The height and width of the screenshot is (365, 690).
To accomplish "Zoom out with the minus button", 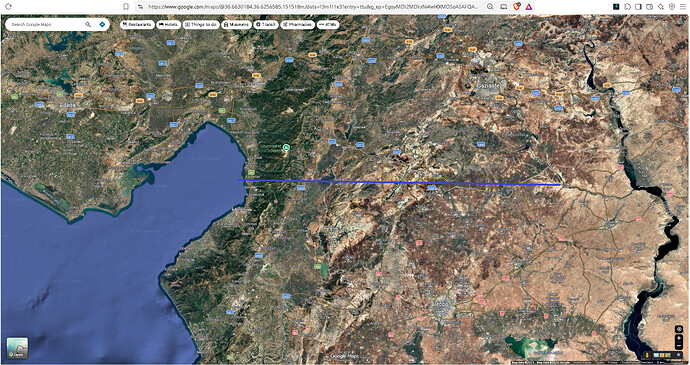I will (x=679, y=346).
